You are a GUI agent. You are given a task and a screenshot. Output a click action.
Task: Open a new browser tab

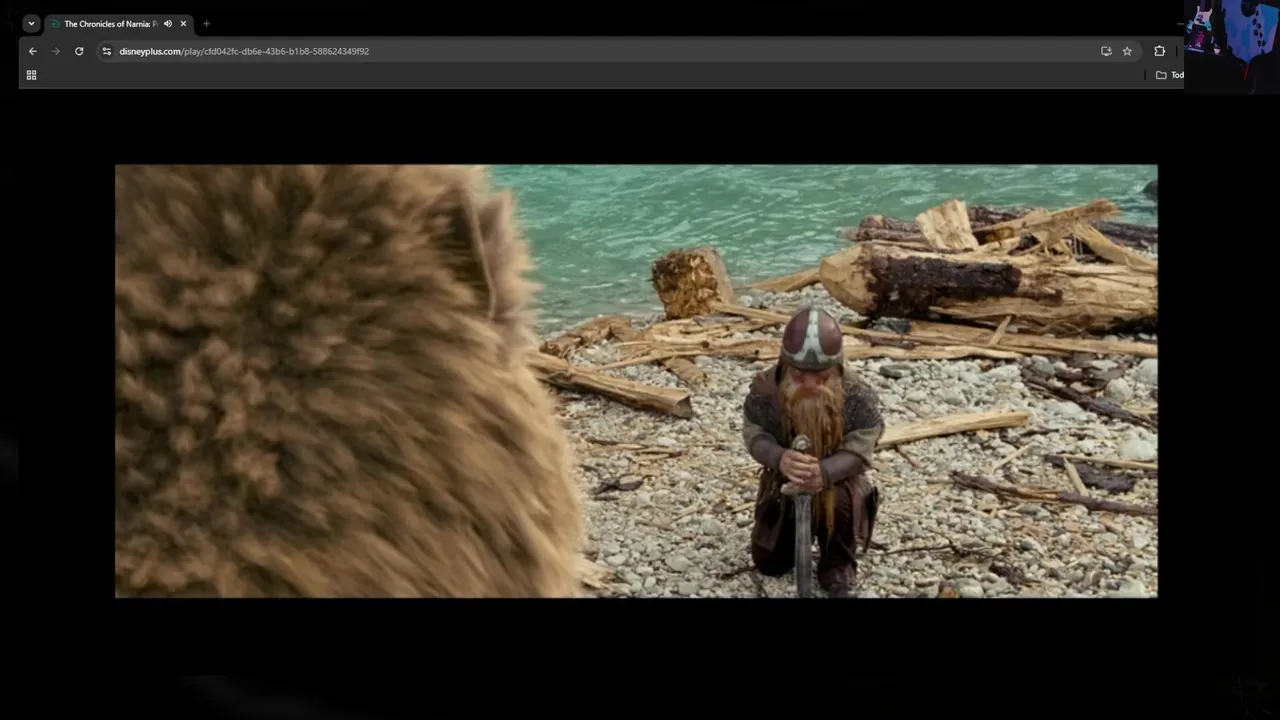(x=206, y=24)
